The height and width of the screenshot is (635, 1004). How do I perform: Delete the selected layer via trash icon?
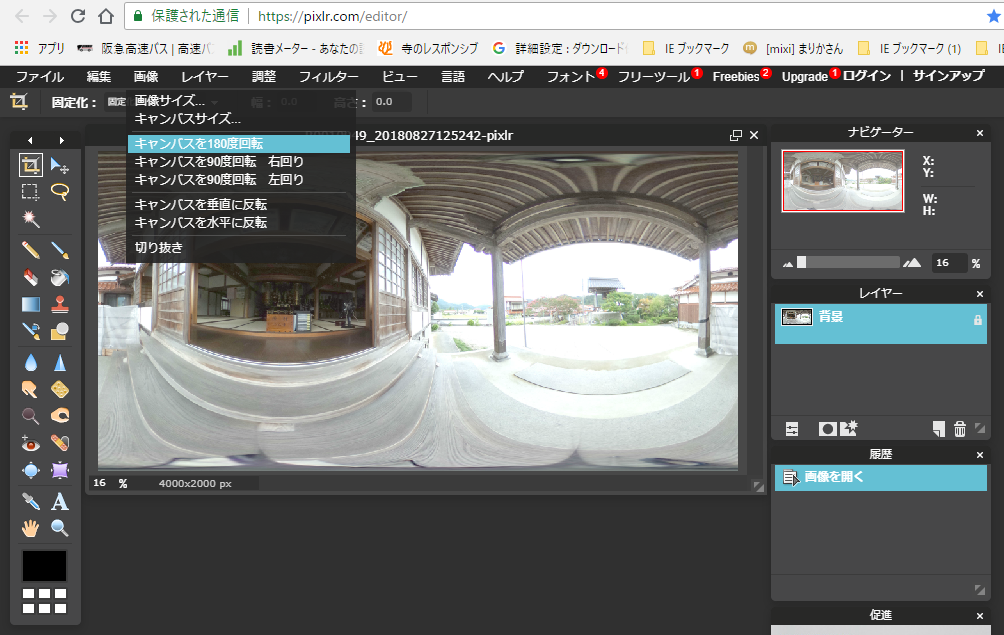coord(960,430)
